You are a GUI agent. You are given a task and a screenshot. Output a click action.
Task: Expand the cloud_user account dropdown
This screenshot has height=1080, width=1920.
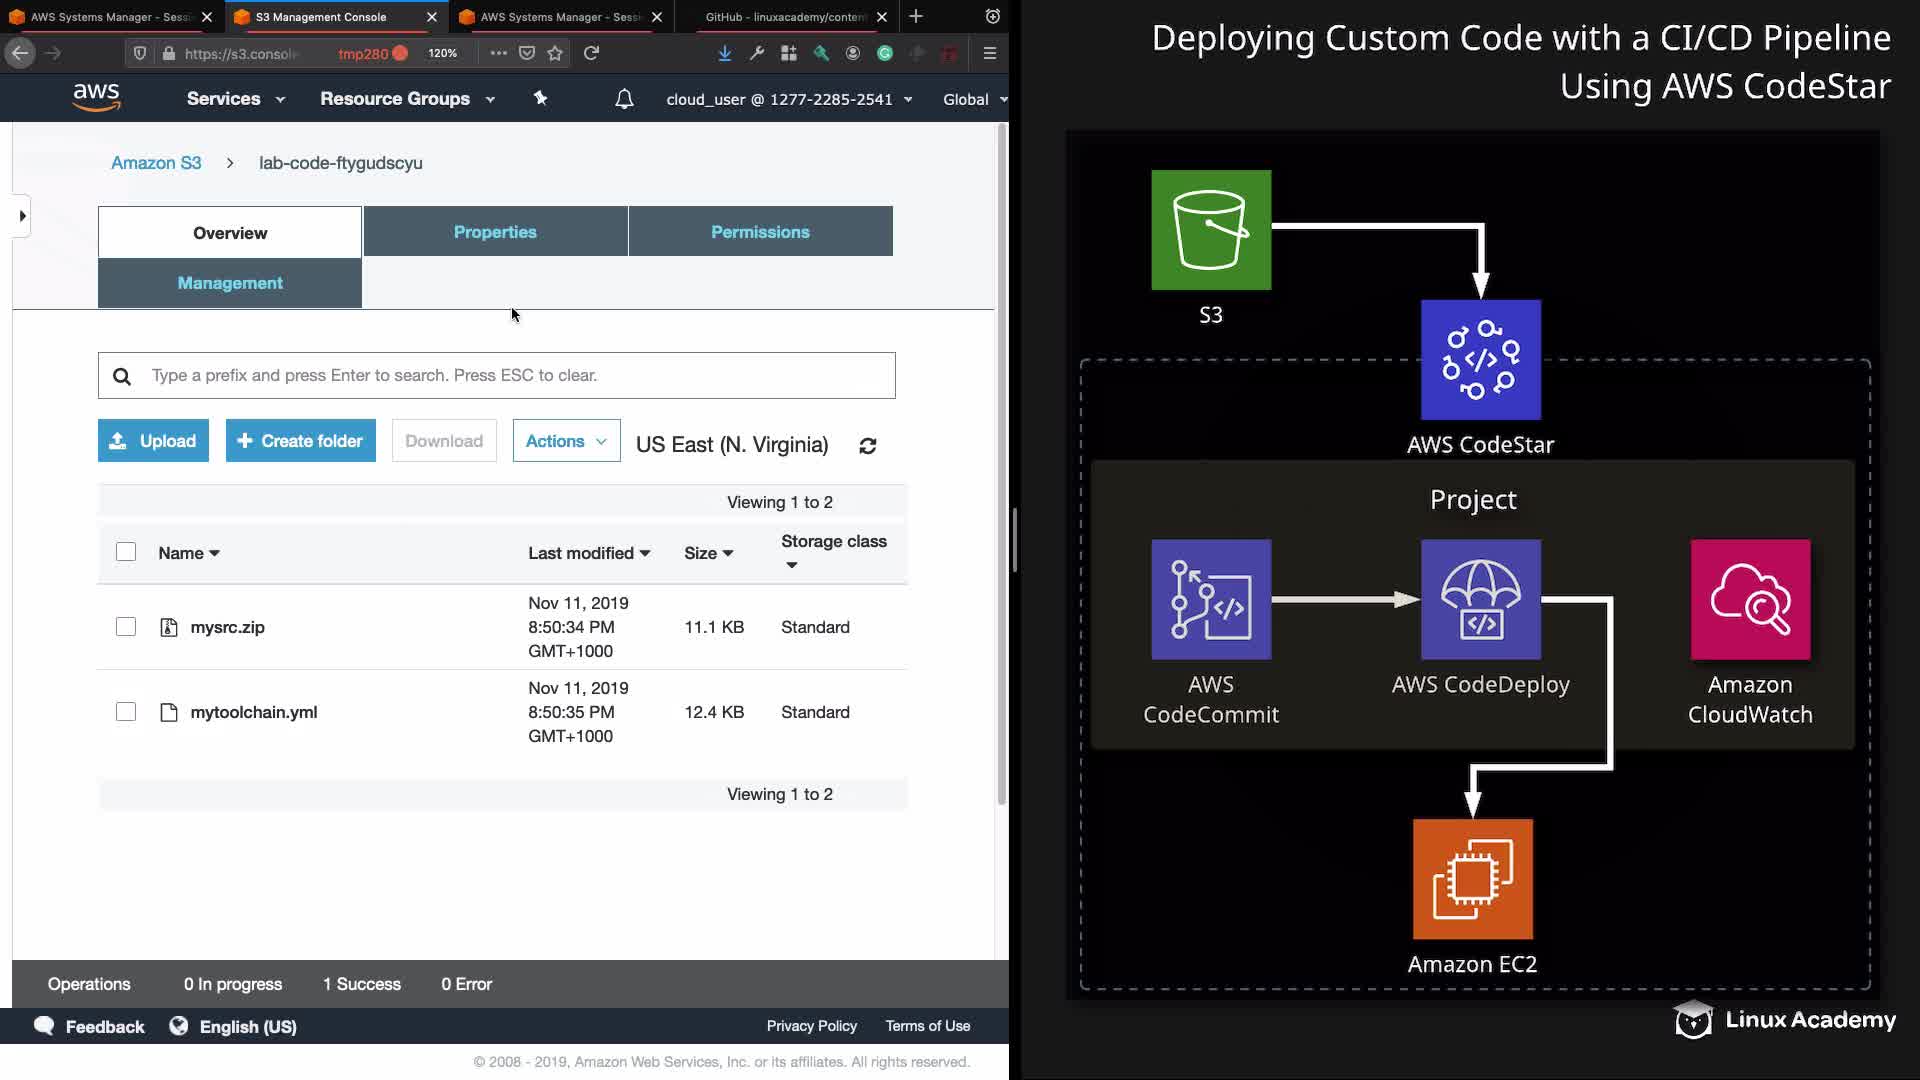tap(789, 99)
